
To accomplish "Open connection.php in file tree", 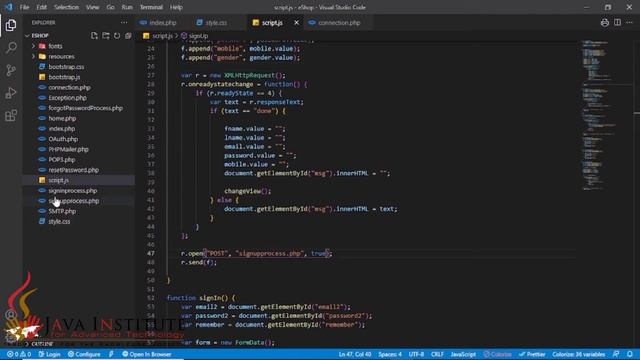I will [69, 87].
